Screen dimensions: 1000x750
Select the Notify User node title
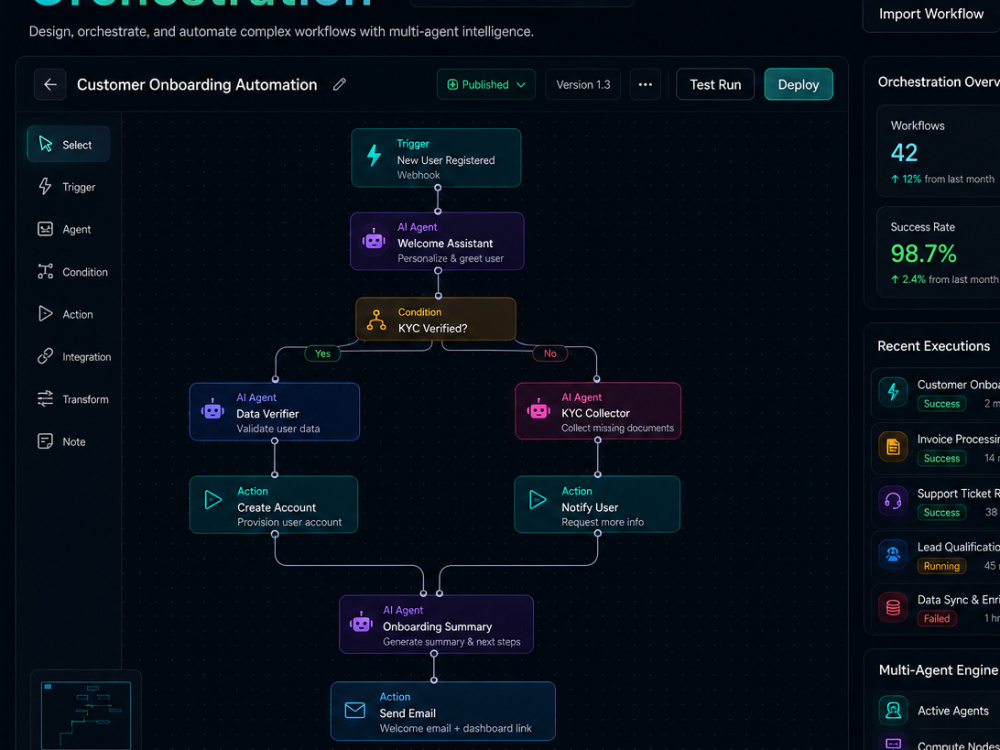[x=589, y=507]
